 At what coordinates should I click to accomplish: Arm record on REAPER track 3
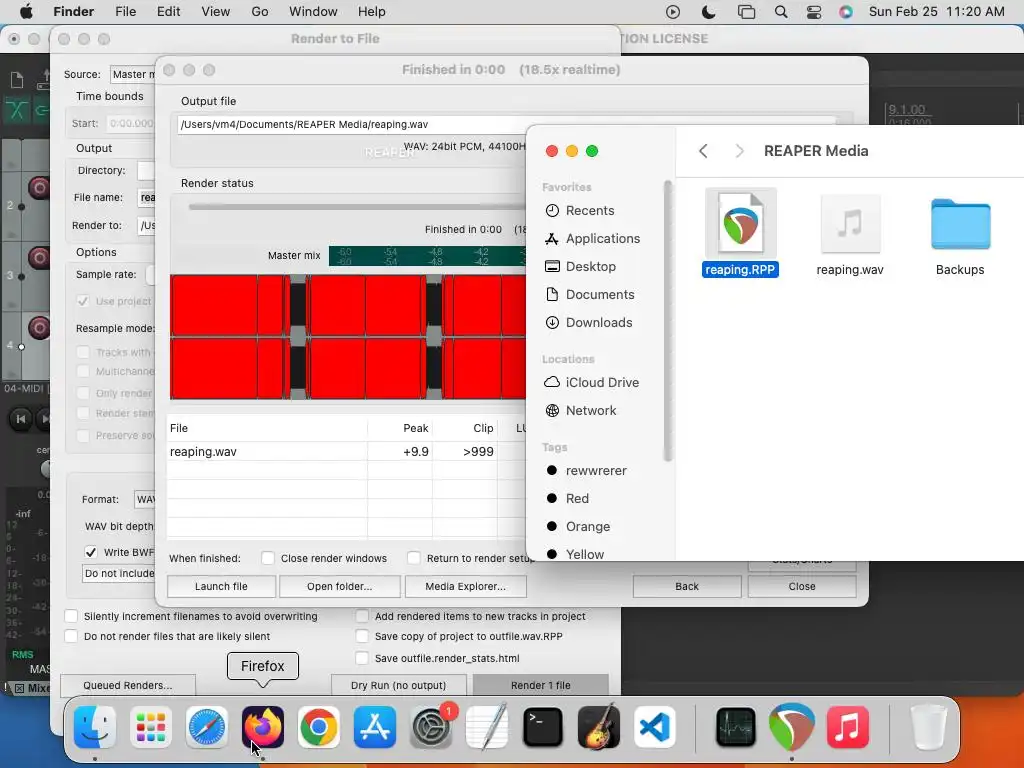pos(39,258)
